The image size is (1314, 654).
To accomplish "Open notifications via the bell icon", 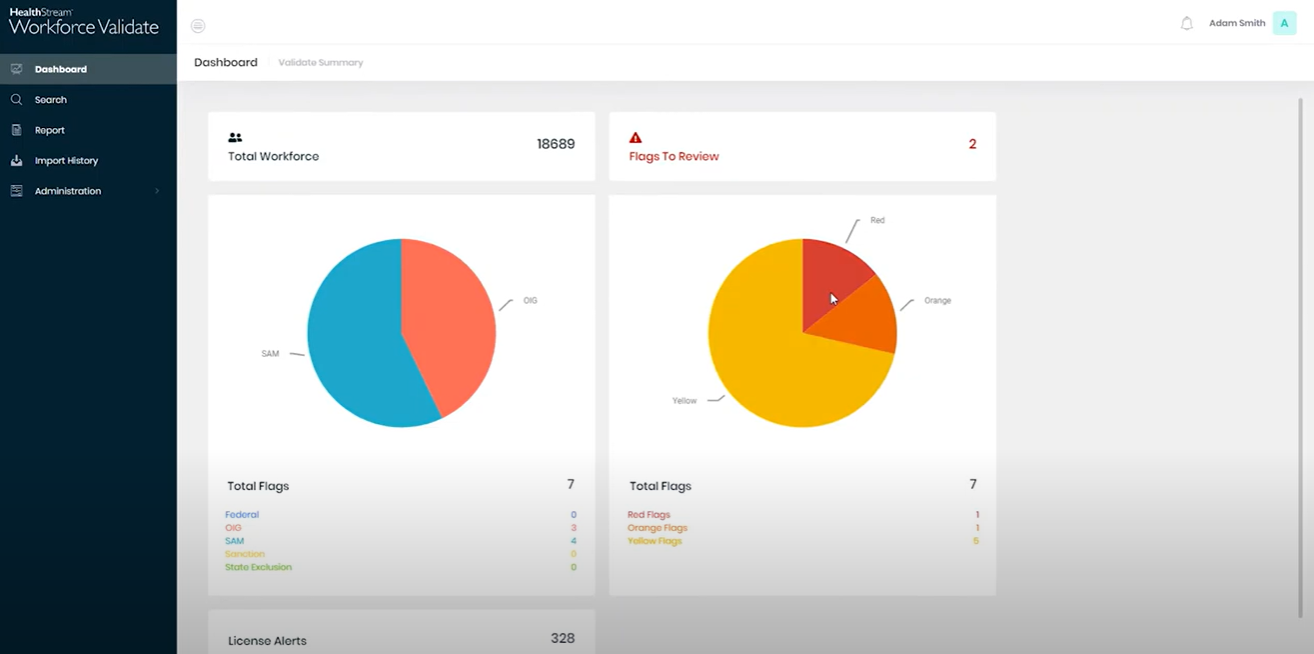I will [x=1187, y=22].
